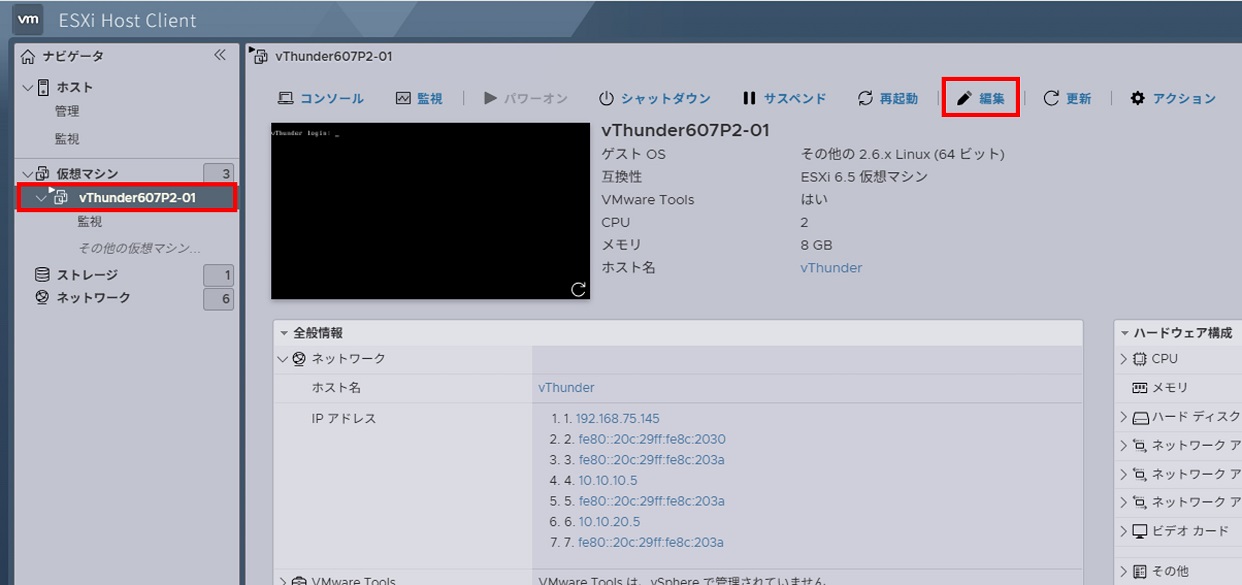Image resolution: width=1242 pixels, height=585 pixels.
Task: Suspend the VM using サスペンド
Action: click(784, 98)
